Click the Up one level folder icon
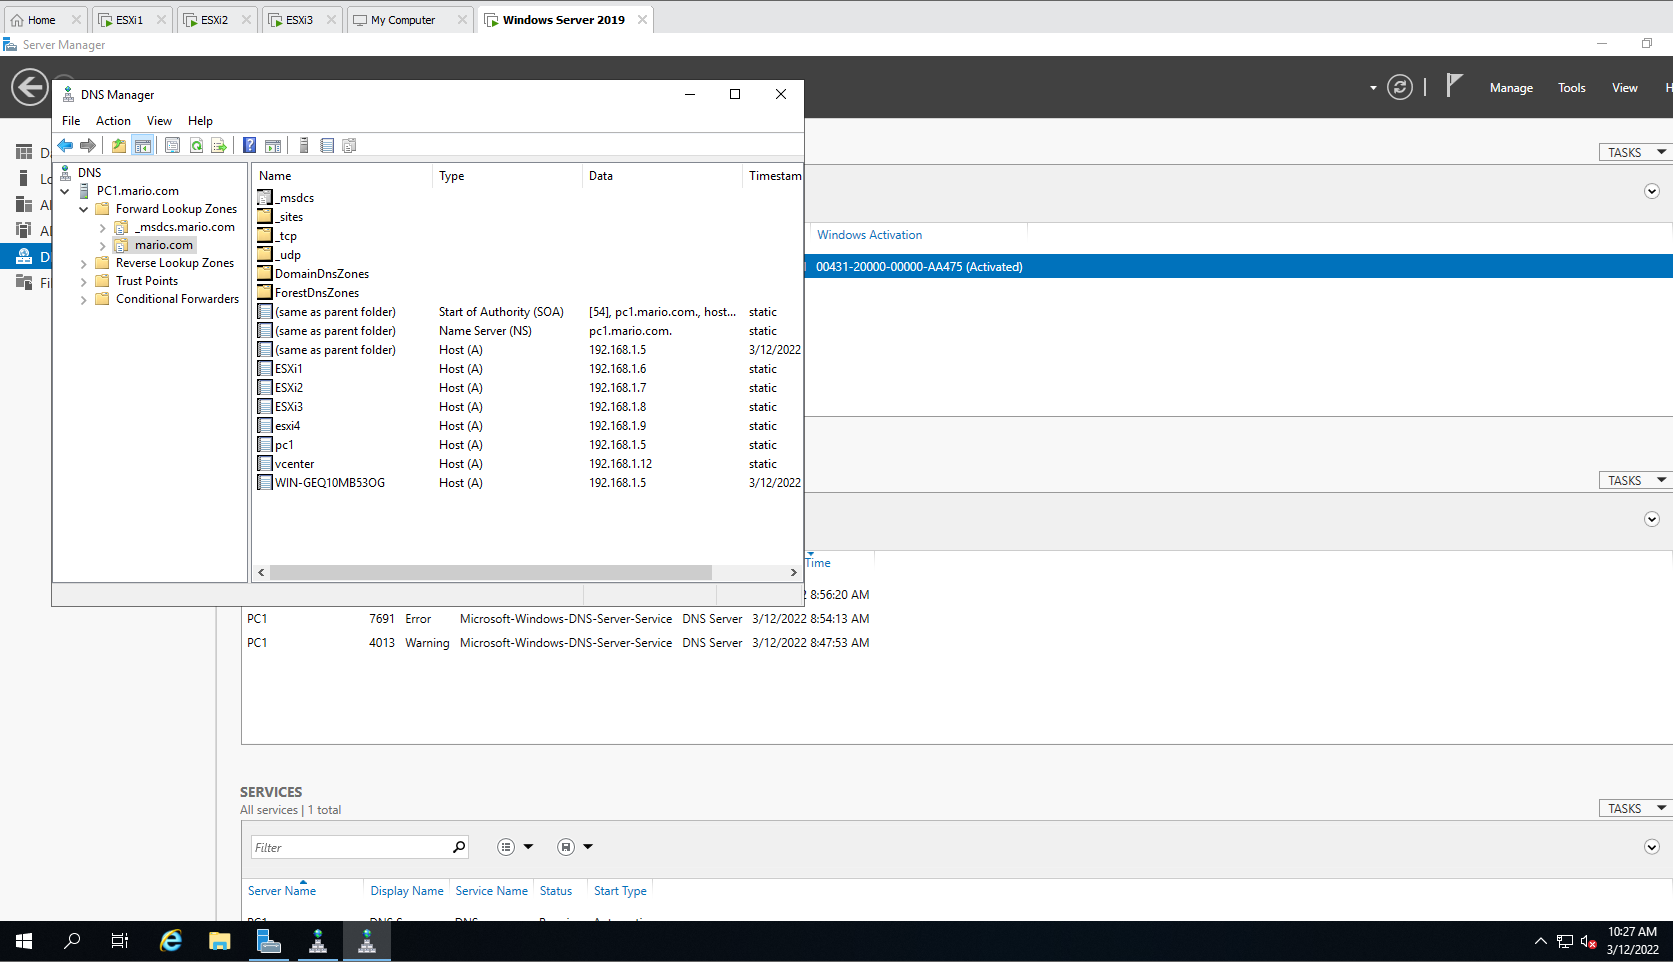 click(x=119, y=146)
